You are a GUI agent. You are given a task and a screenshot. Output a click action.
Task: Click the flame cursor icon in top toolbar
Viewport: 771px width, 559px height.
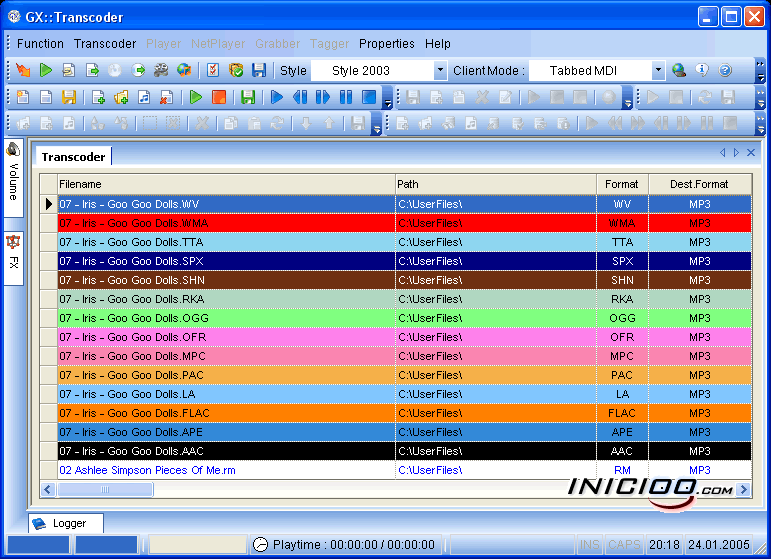[23, 70]
